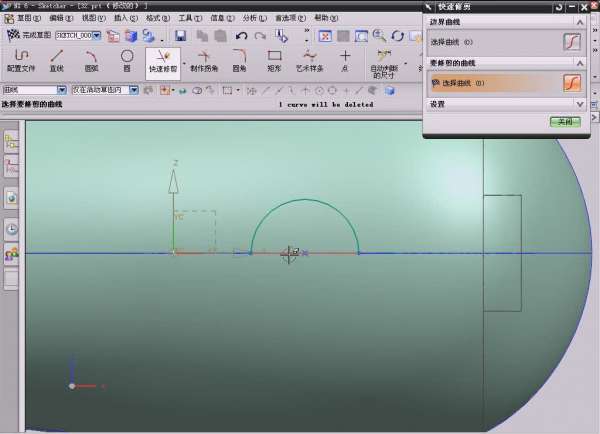Screen dimensions: 600x434
Task: Collapse the 边界曲线 (Boundary Curve) section
Action: [579, 21]
